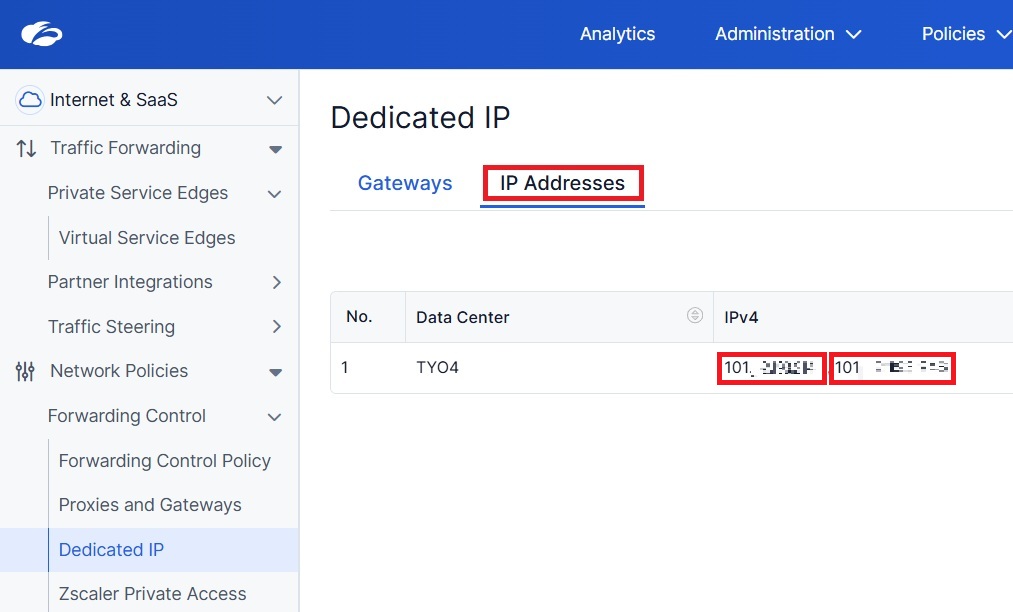The image size is (1013, 612).
Task: Click the Internet & SaaS cloud icon
Action: tap(31, 99)
